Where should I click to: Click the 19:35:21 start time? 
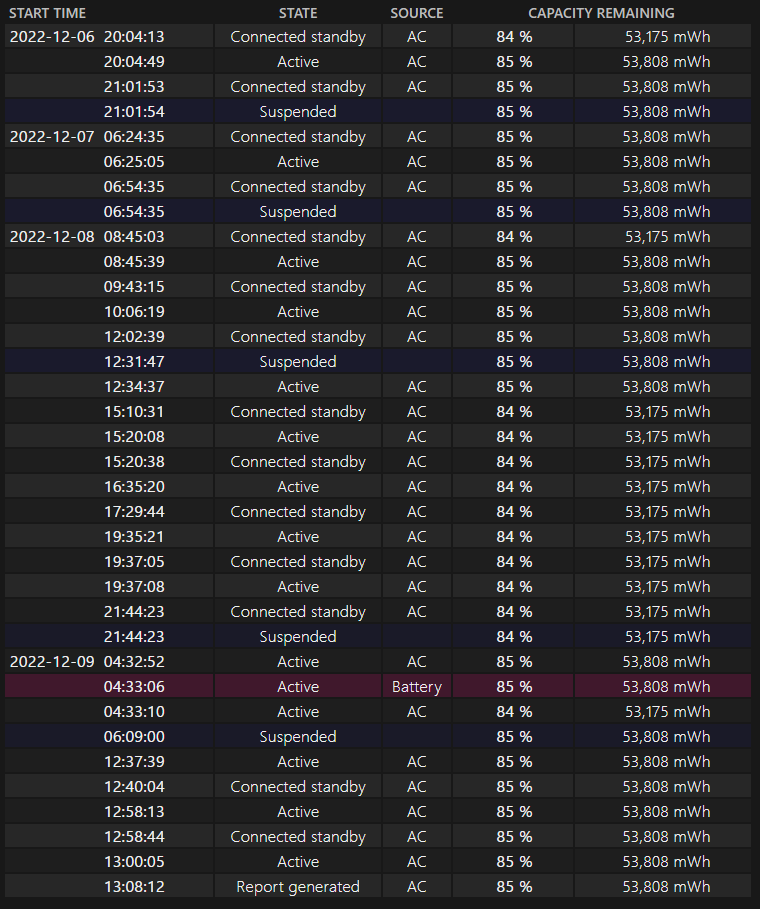[x=134, y=536]
